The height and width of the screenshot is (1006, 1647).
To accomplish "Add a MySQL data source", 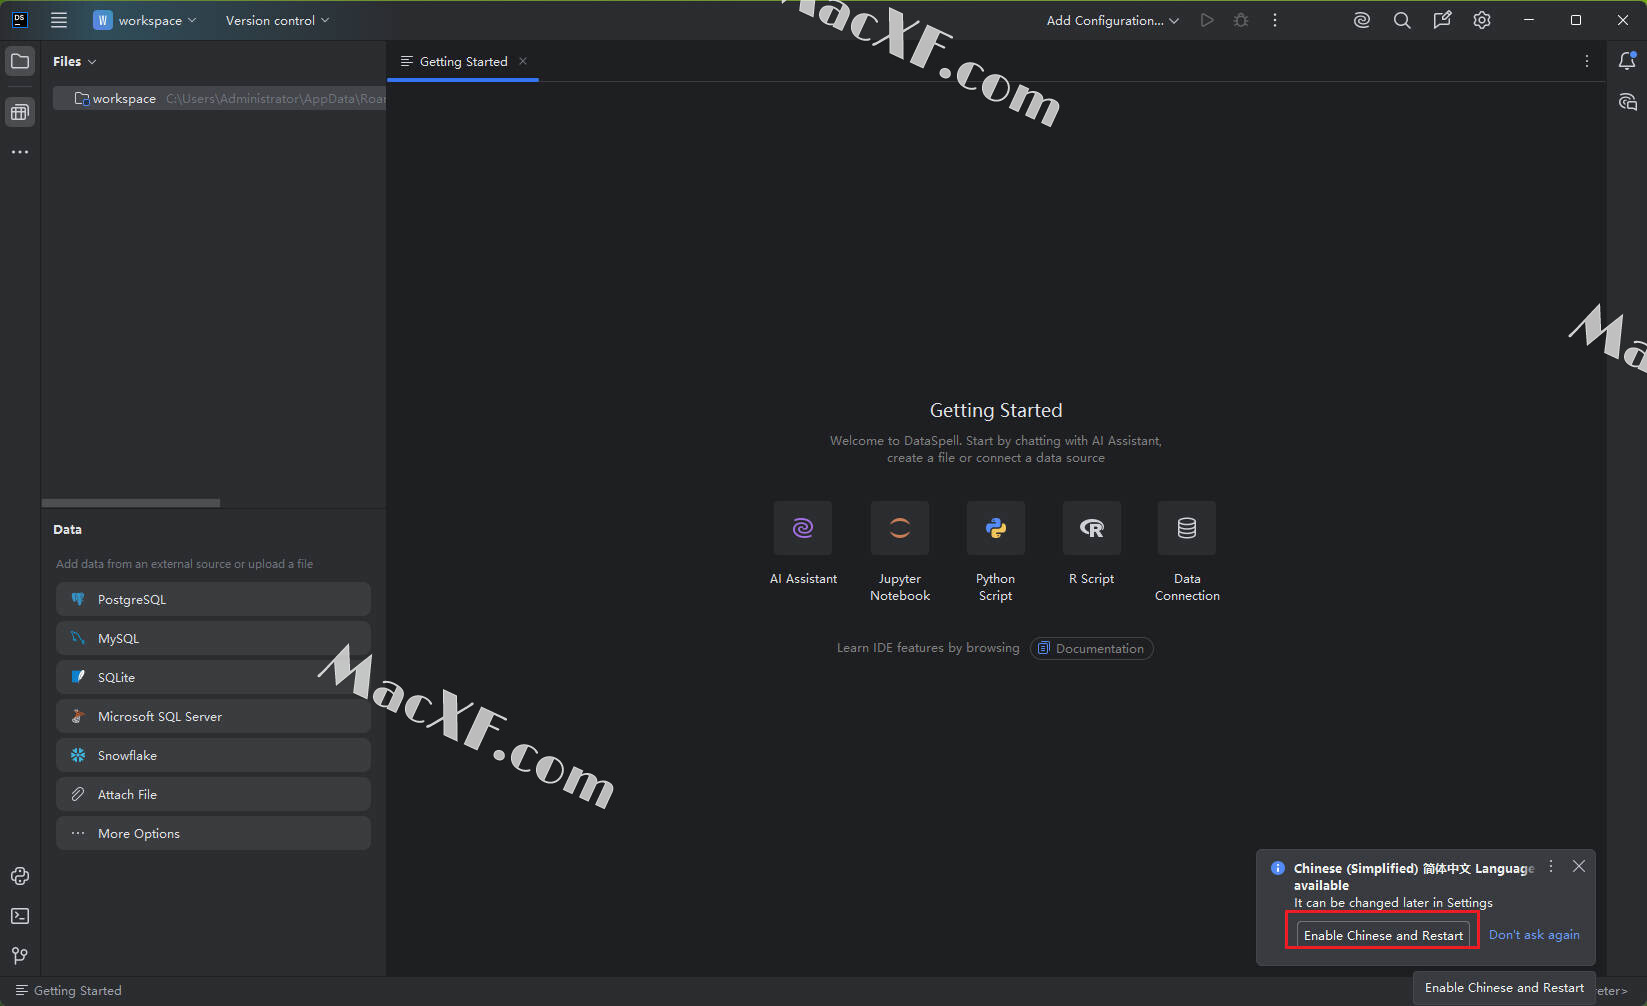I will pyautogui.click(x=213, y=638).
